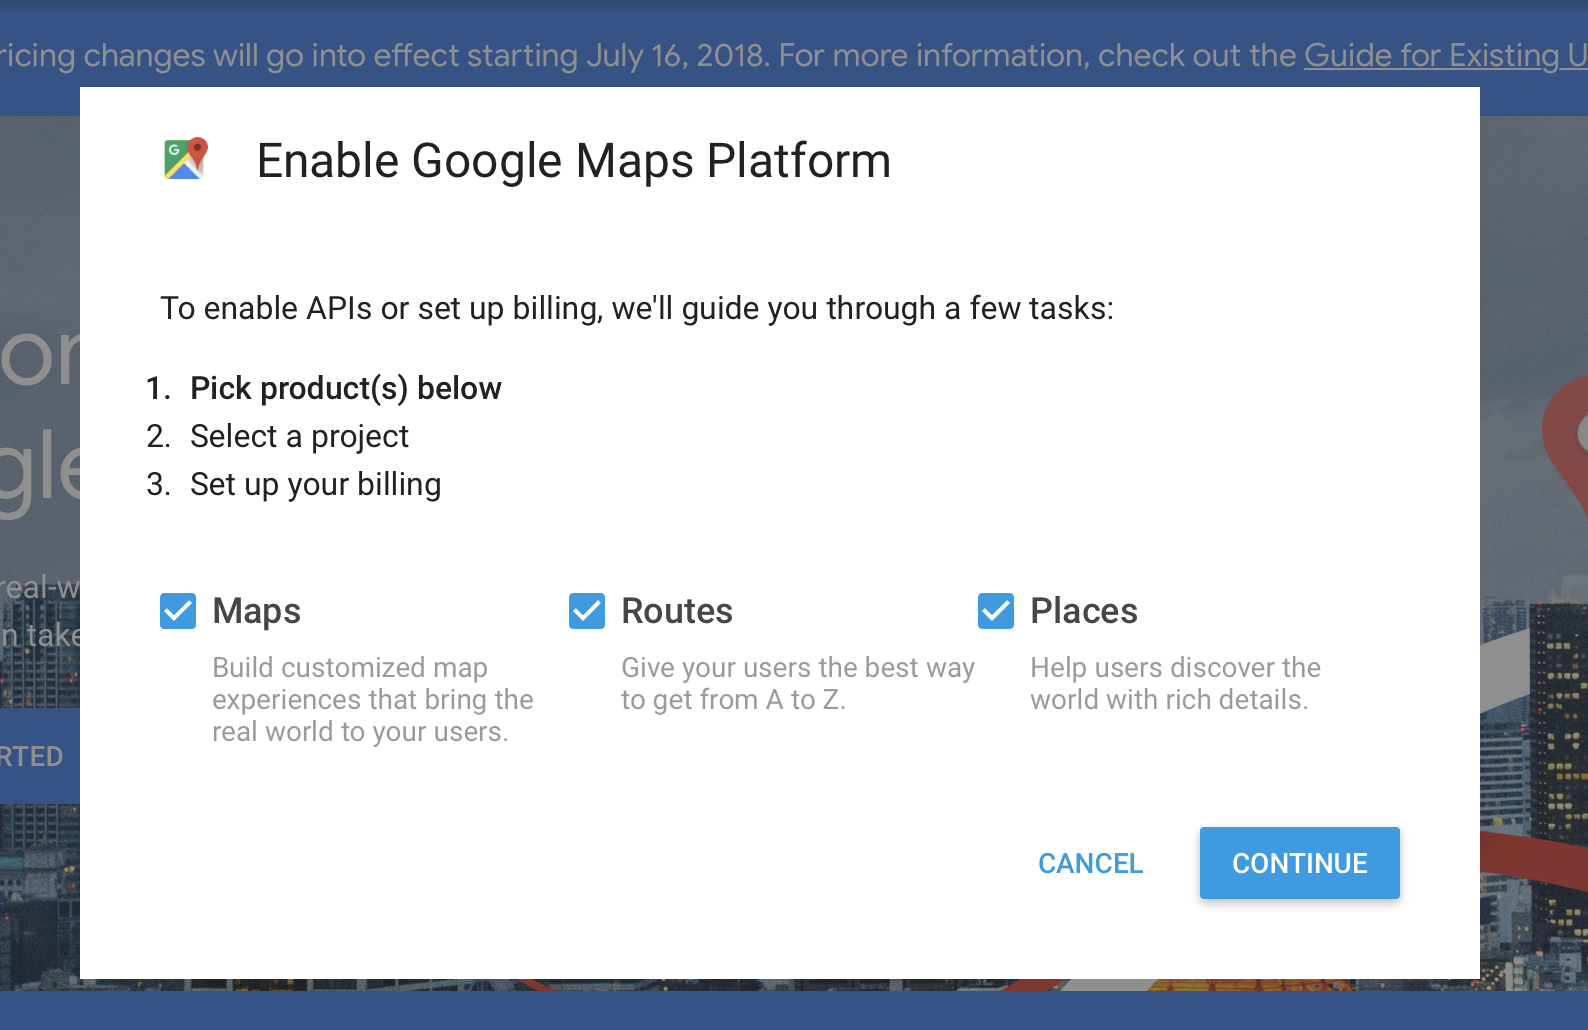This screenshot has width=1588, height=1030.
Task: Click the 'Pick product(s) below' step
Action: pos(346,388)
